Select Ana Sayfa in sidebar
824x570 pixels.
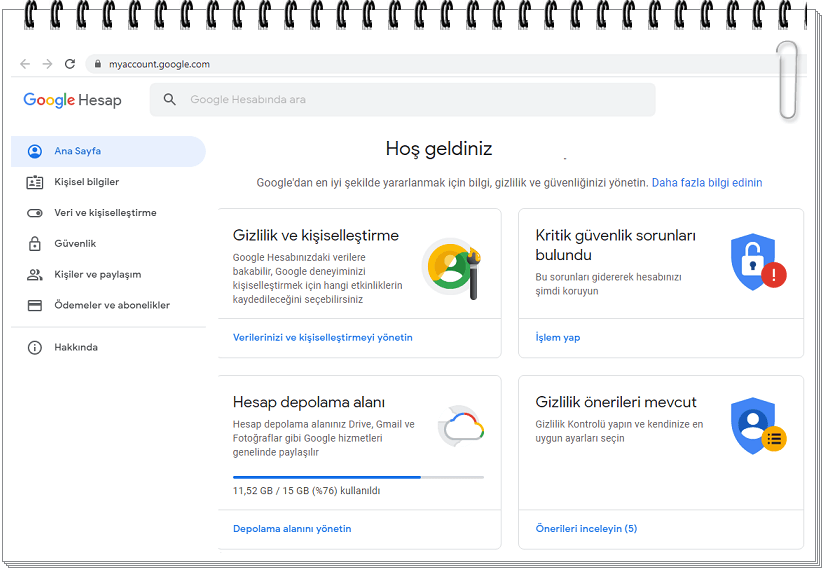[108, 151]
